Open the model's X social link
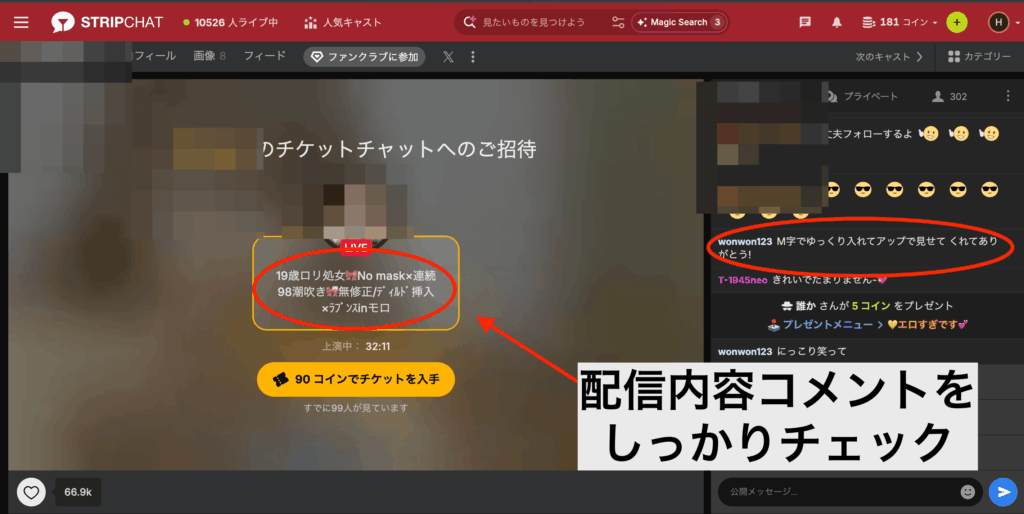1024x514 pixels. [448, 57]
